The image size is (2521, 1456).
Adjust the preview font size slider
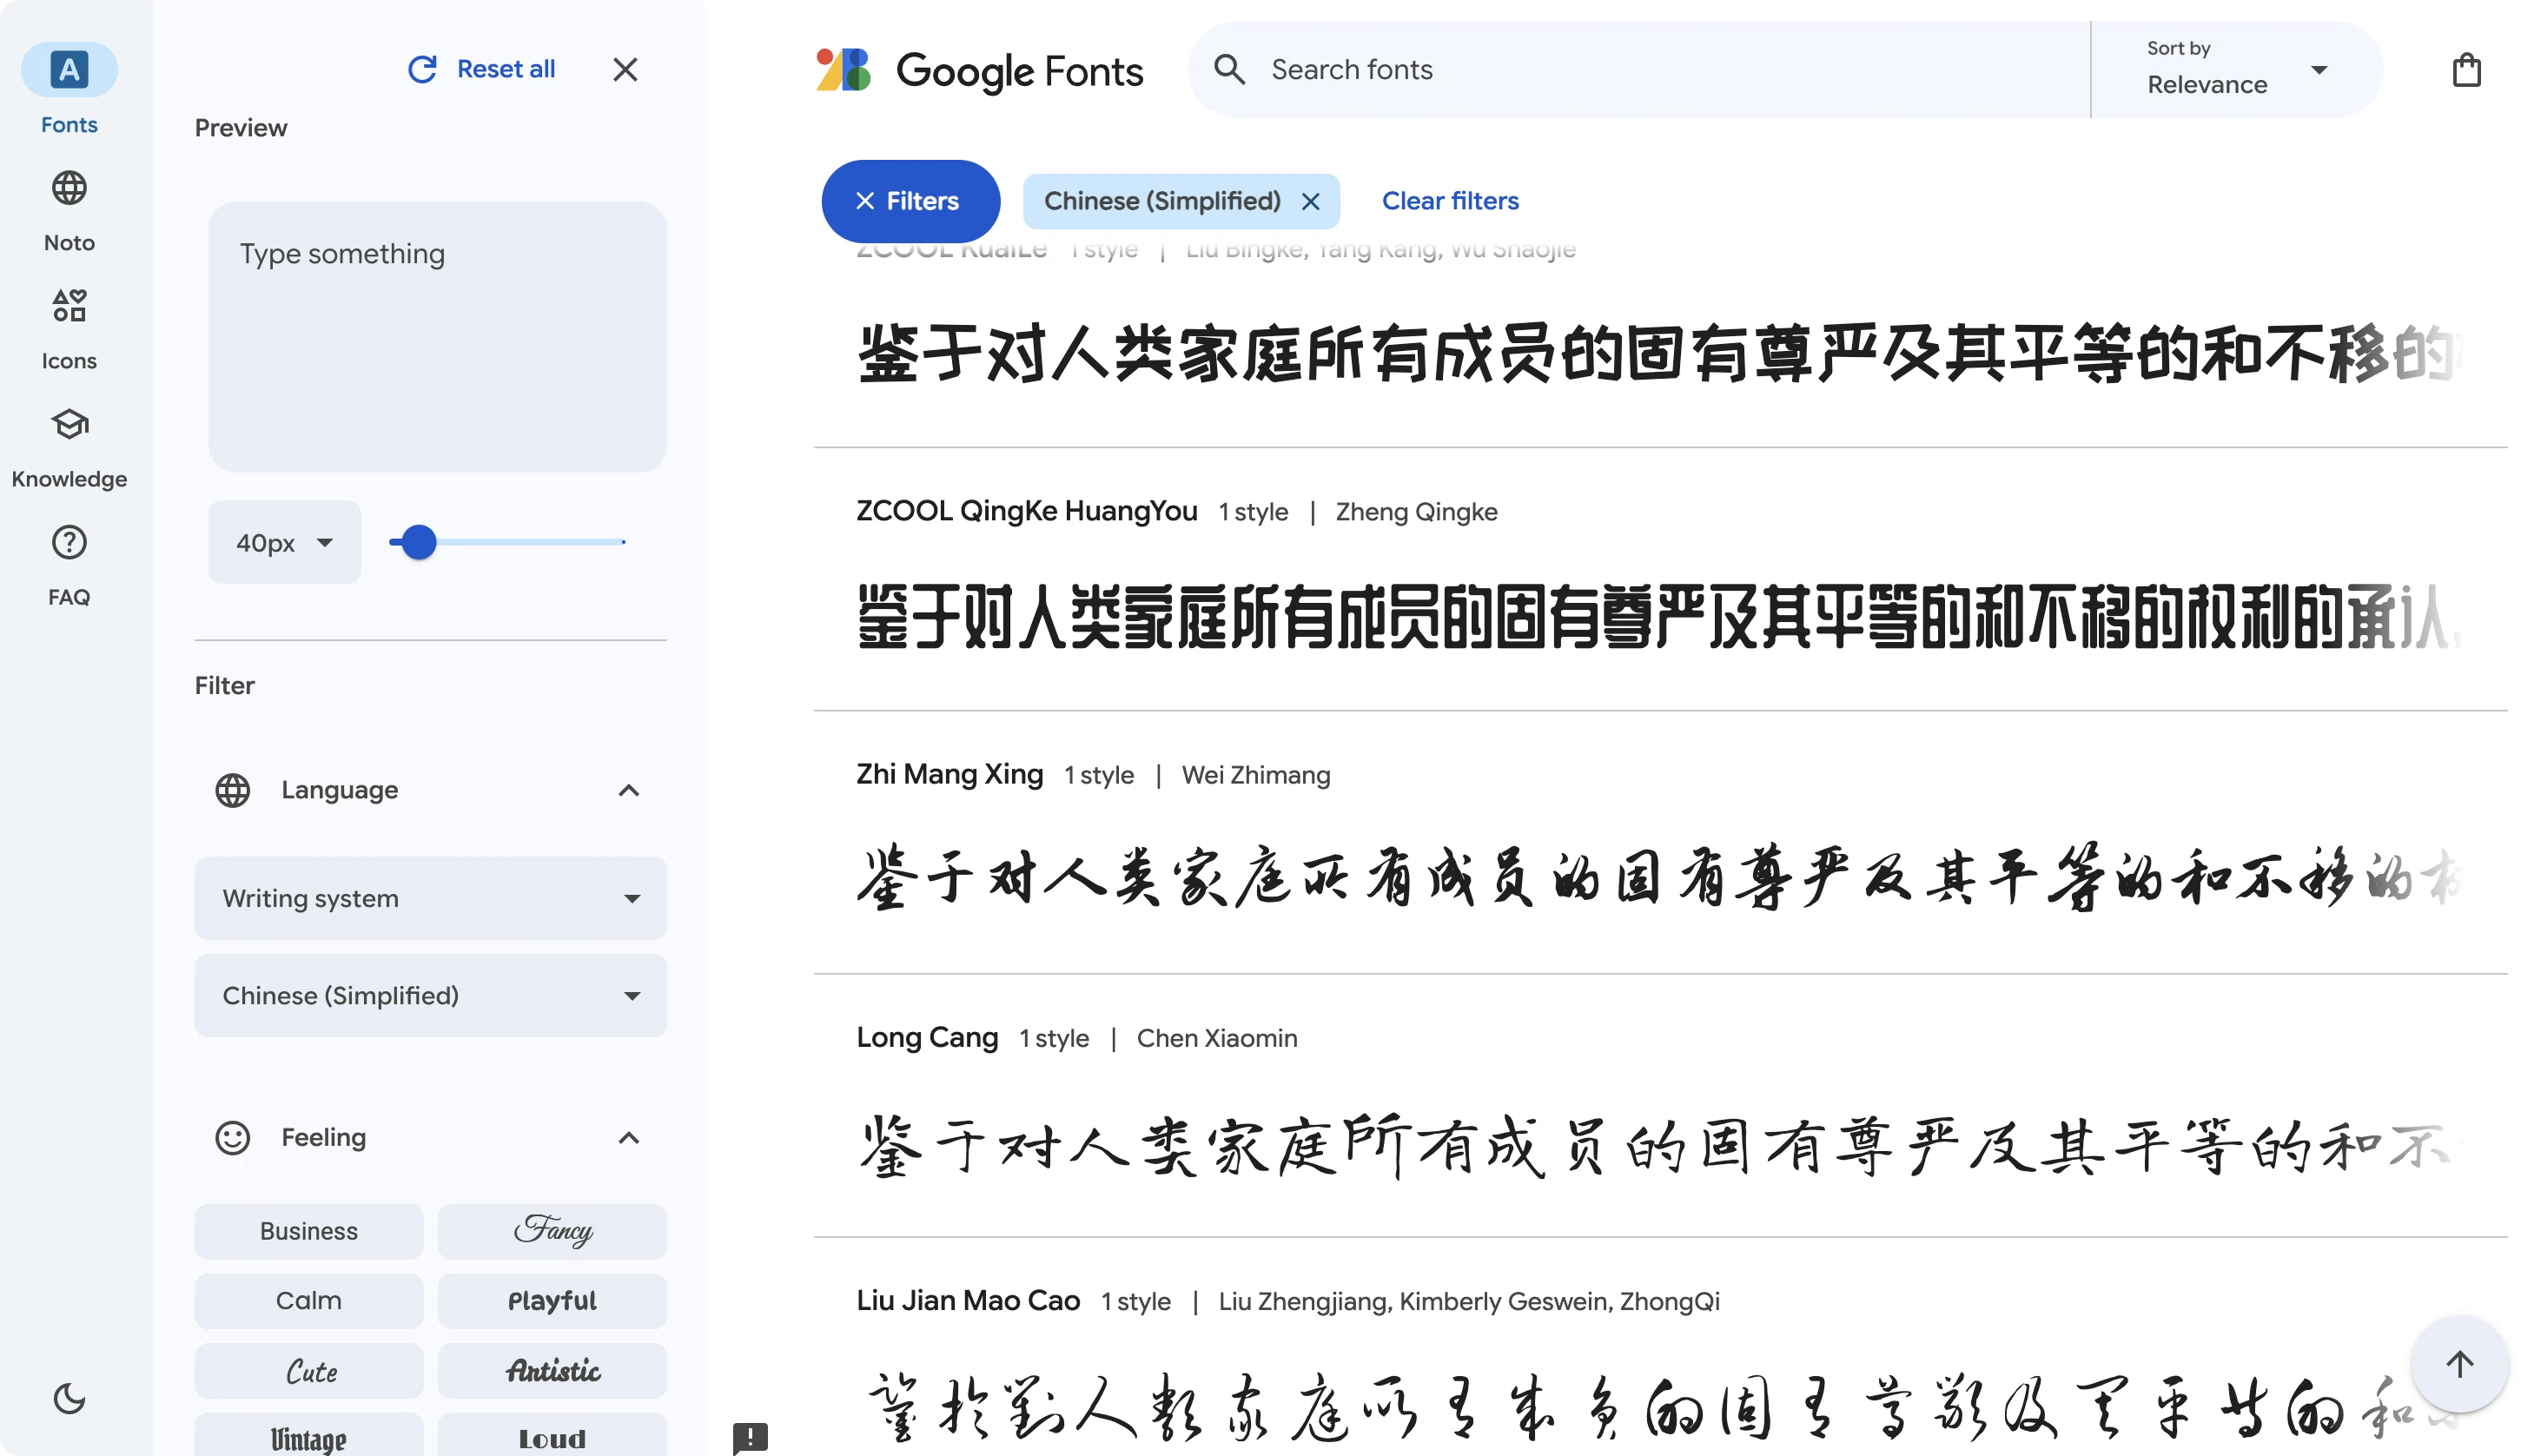[x=508, y=542]
